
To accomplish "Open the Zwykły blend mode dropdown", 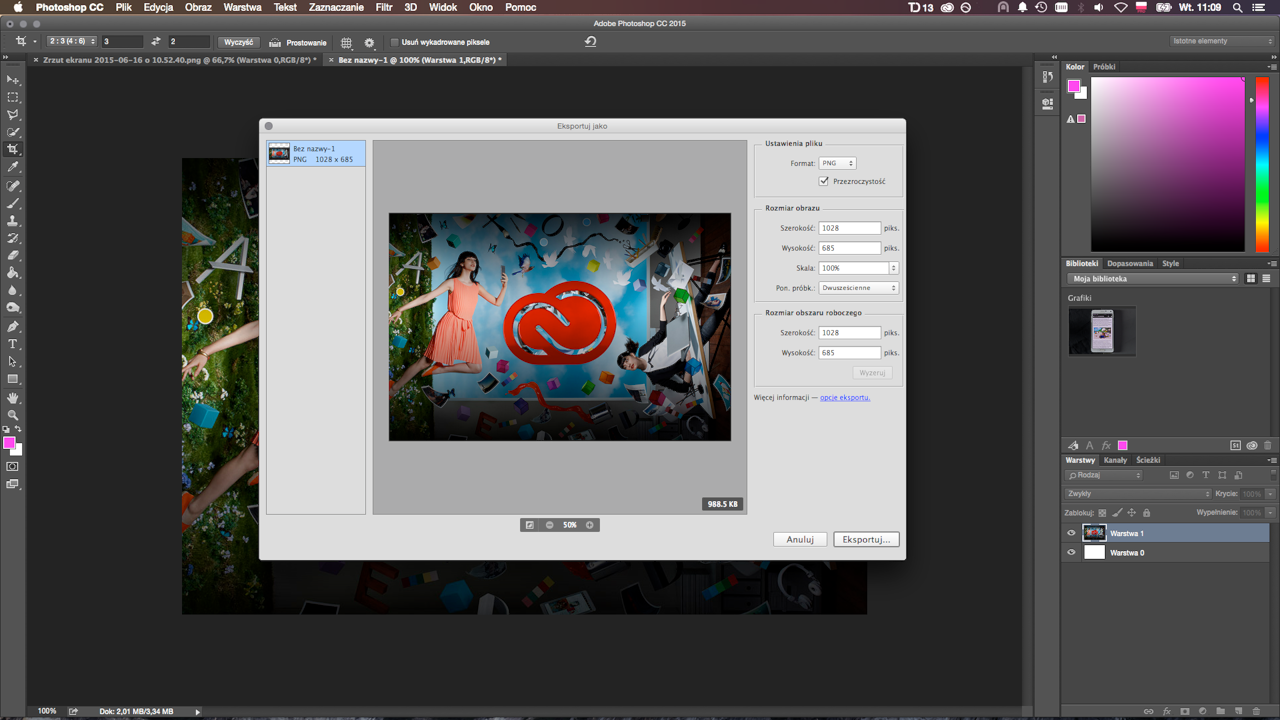I will click(1138, 494).
